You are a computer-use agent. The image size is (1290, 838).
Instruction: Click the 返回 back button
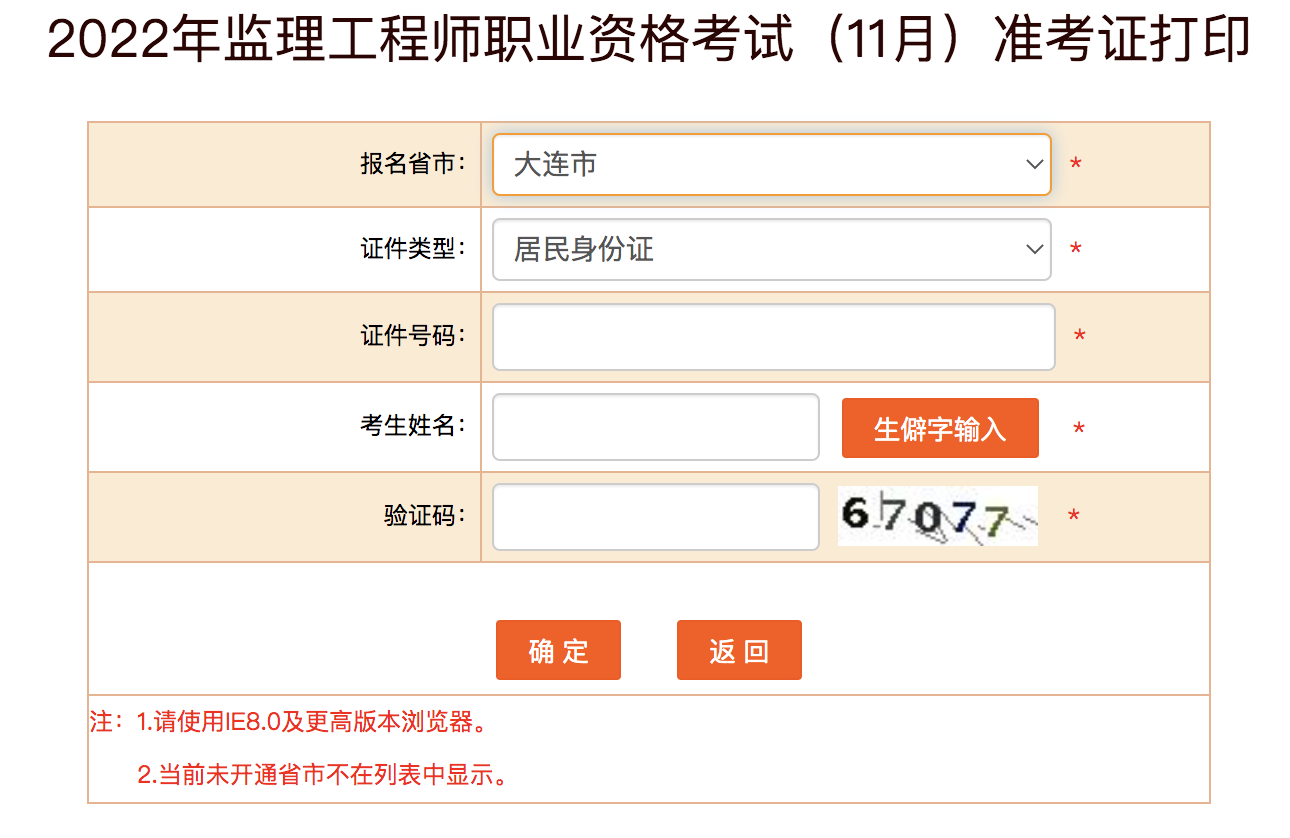(x=739, y=649)
